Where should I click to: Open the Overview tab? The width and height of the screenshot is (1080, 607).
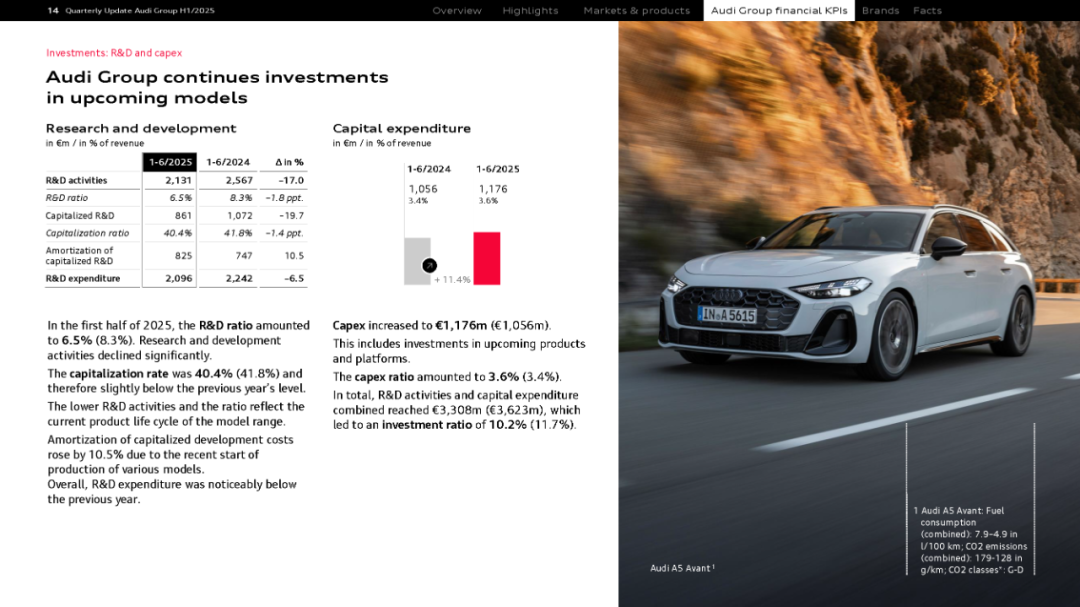coord(457,11)
